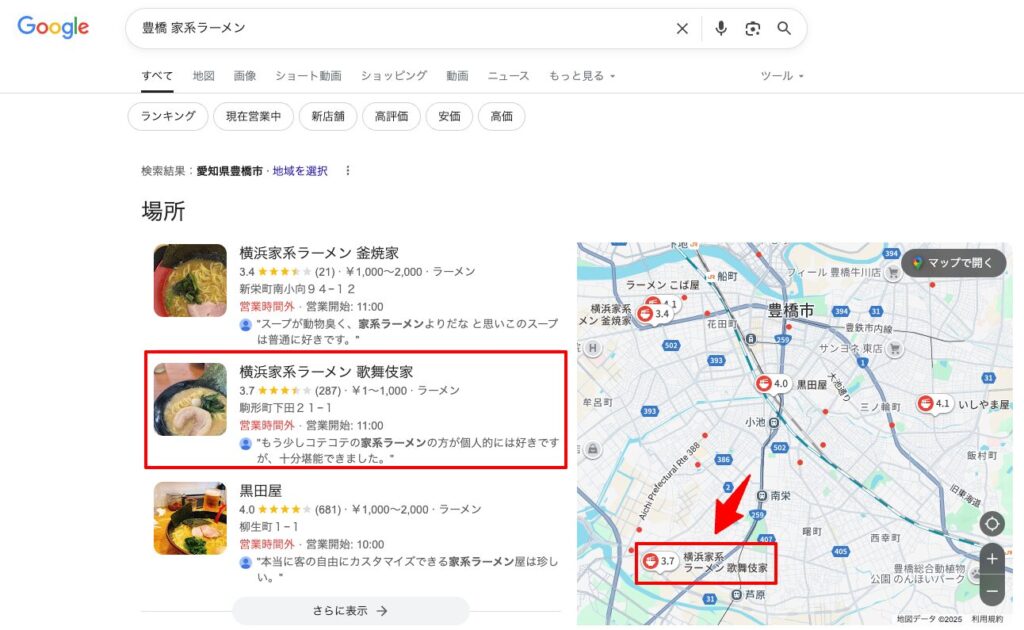Click the 黒田屋 ramen photo thumbnail
Viewport: 1024px width, 630px height.
point(190,518)
